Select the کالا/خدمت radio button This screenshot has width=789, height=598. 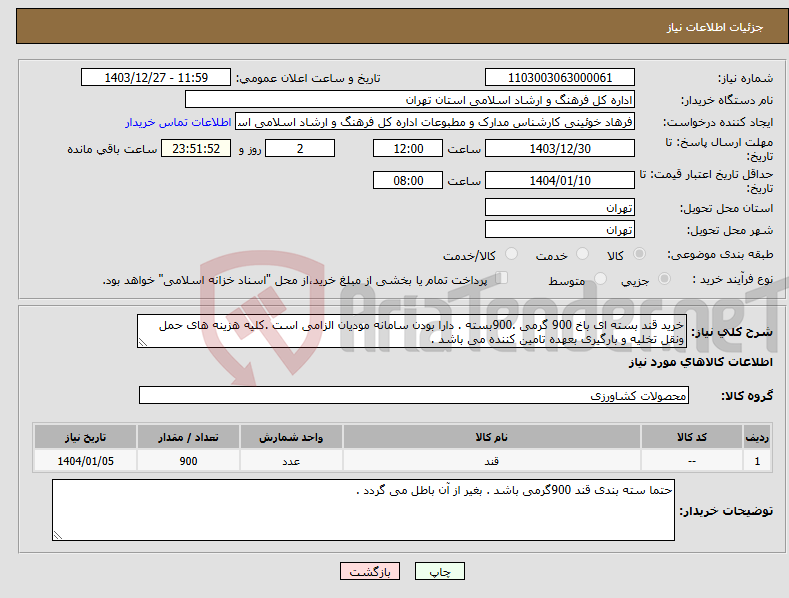(x=511, y=254)
